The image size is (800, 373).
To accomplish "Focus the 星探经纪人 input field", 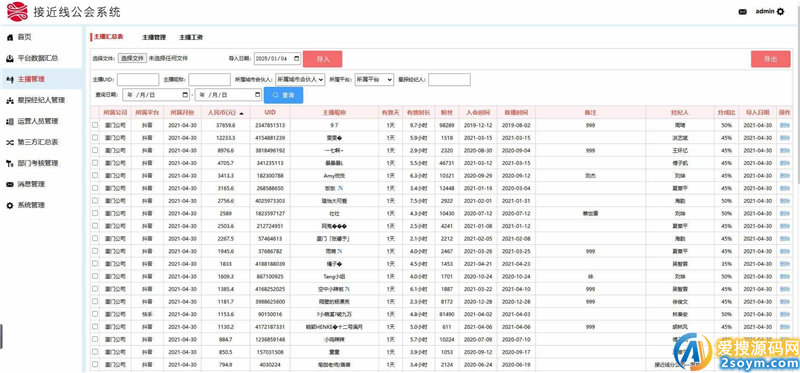I will tap(449, 80).
